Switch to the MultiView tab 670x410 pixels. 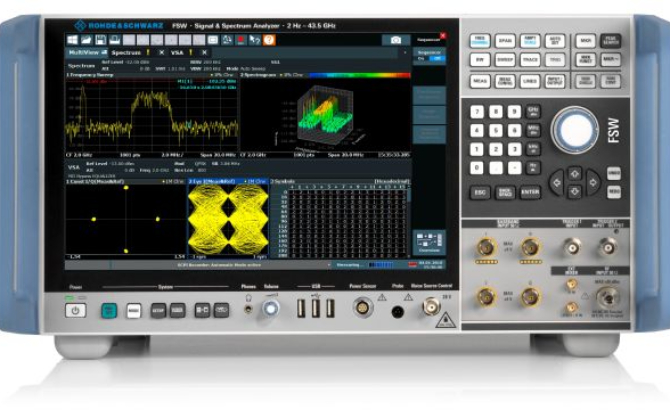click(x=85, y=52)
